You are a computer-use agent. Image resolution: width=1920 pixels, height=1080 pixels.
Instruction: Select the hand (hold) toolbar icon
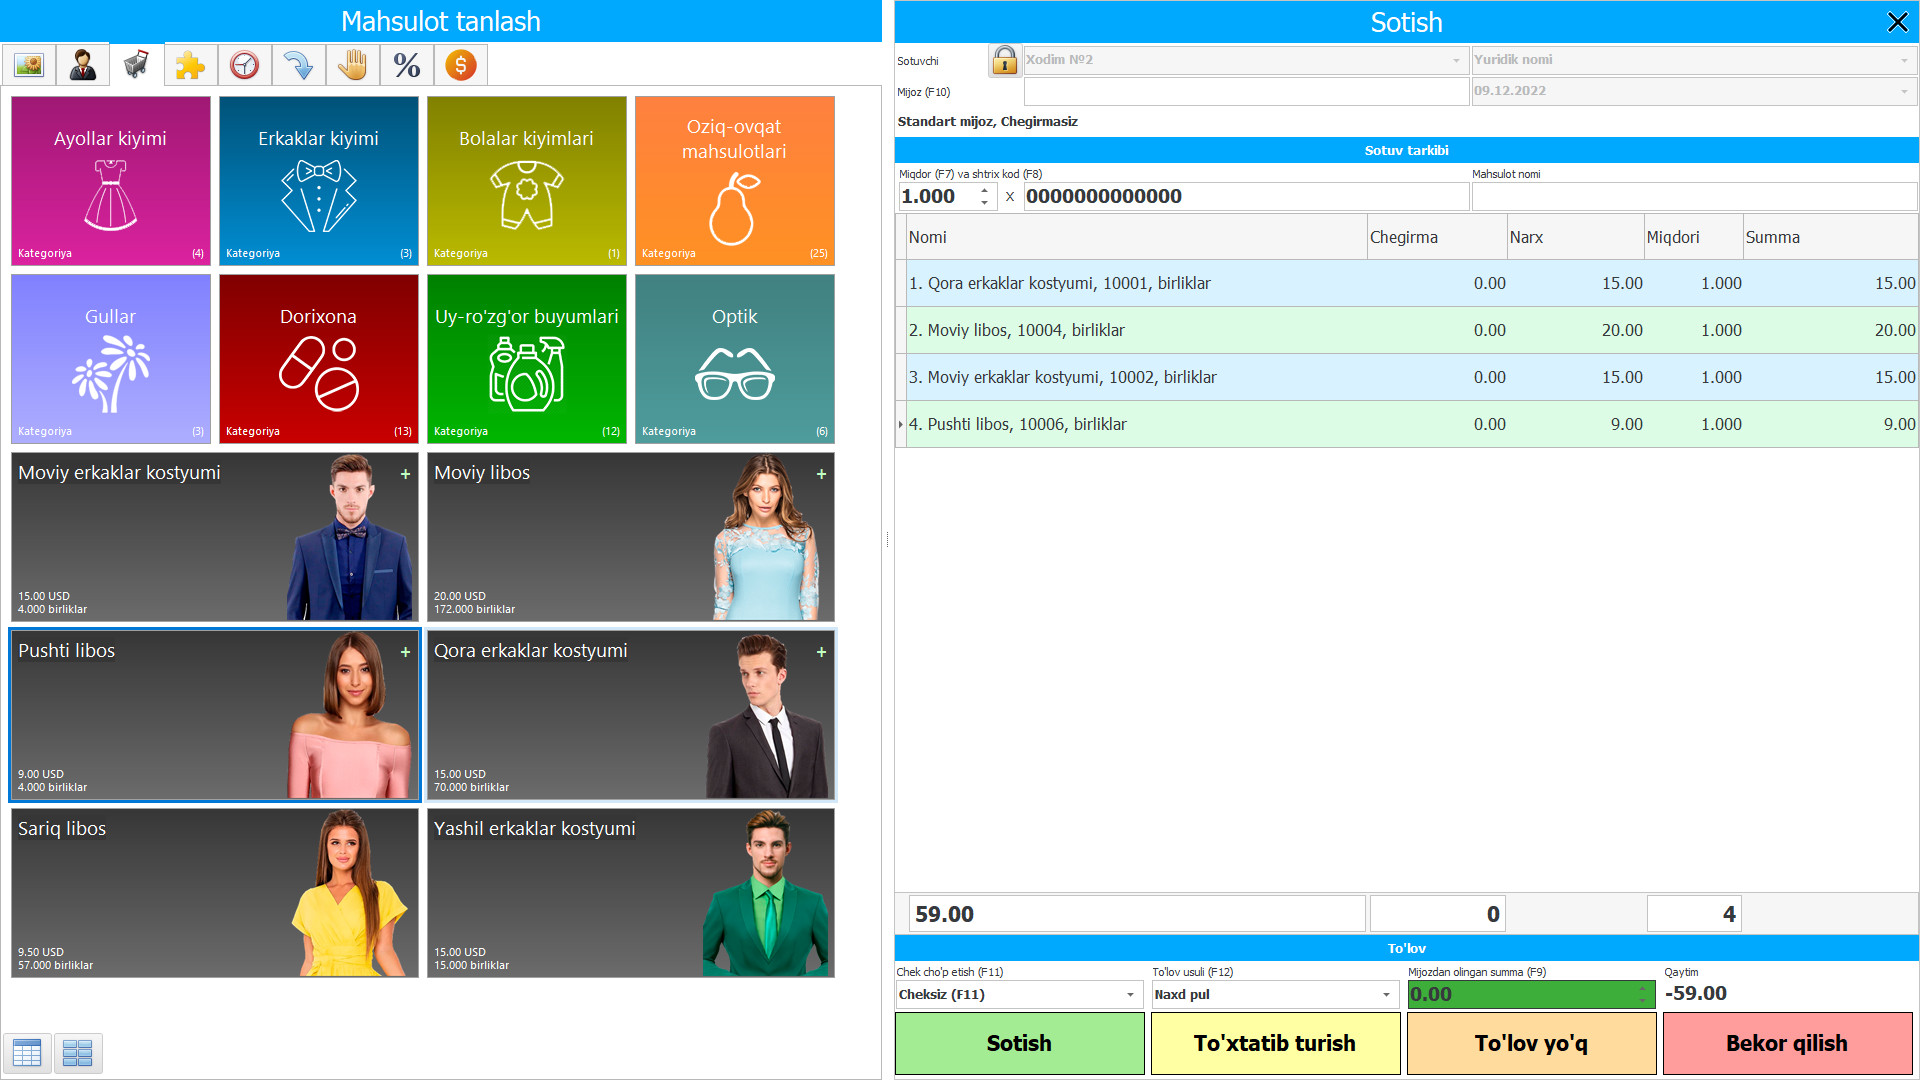coord(352,64)
